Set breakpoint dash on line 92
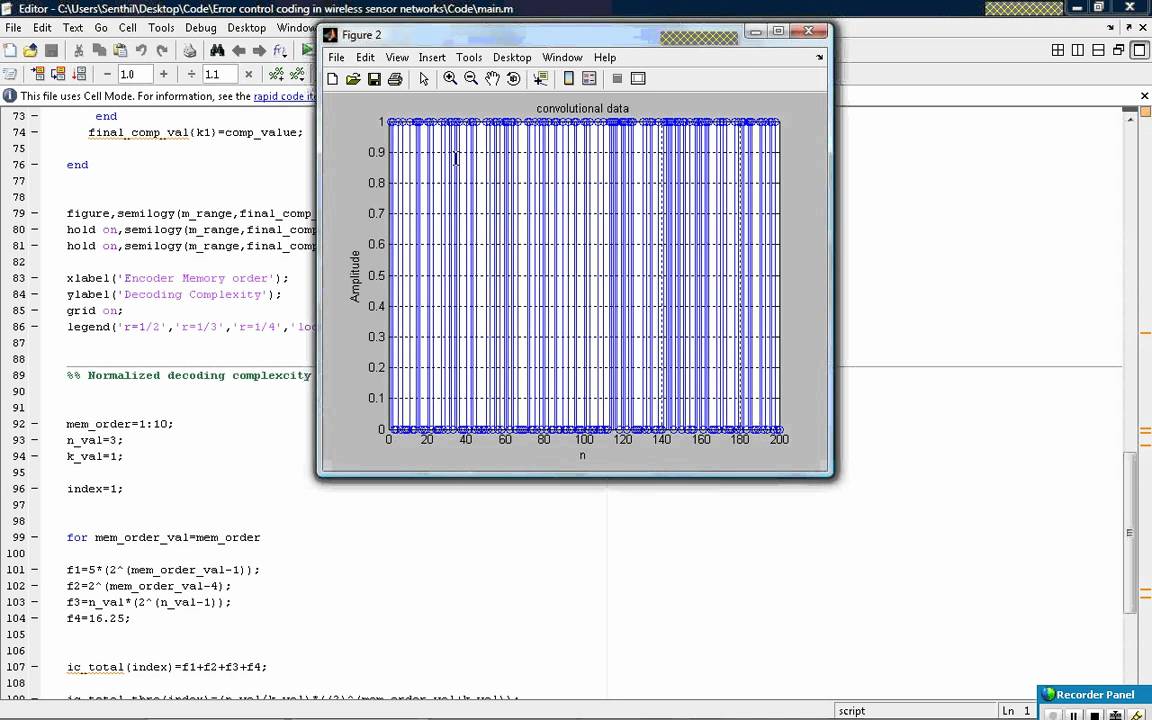 pyautogui.click(x=35, y=424)
